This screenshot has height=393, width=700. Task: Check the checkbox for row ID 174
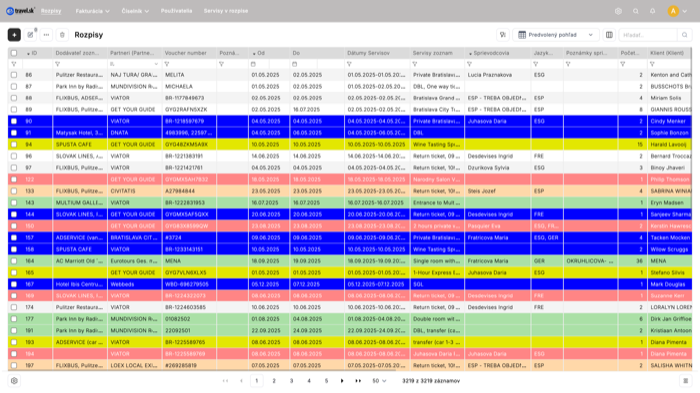(x=14, y=307)
